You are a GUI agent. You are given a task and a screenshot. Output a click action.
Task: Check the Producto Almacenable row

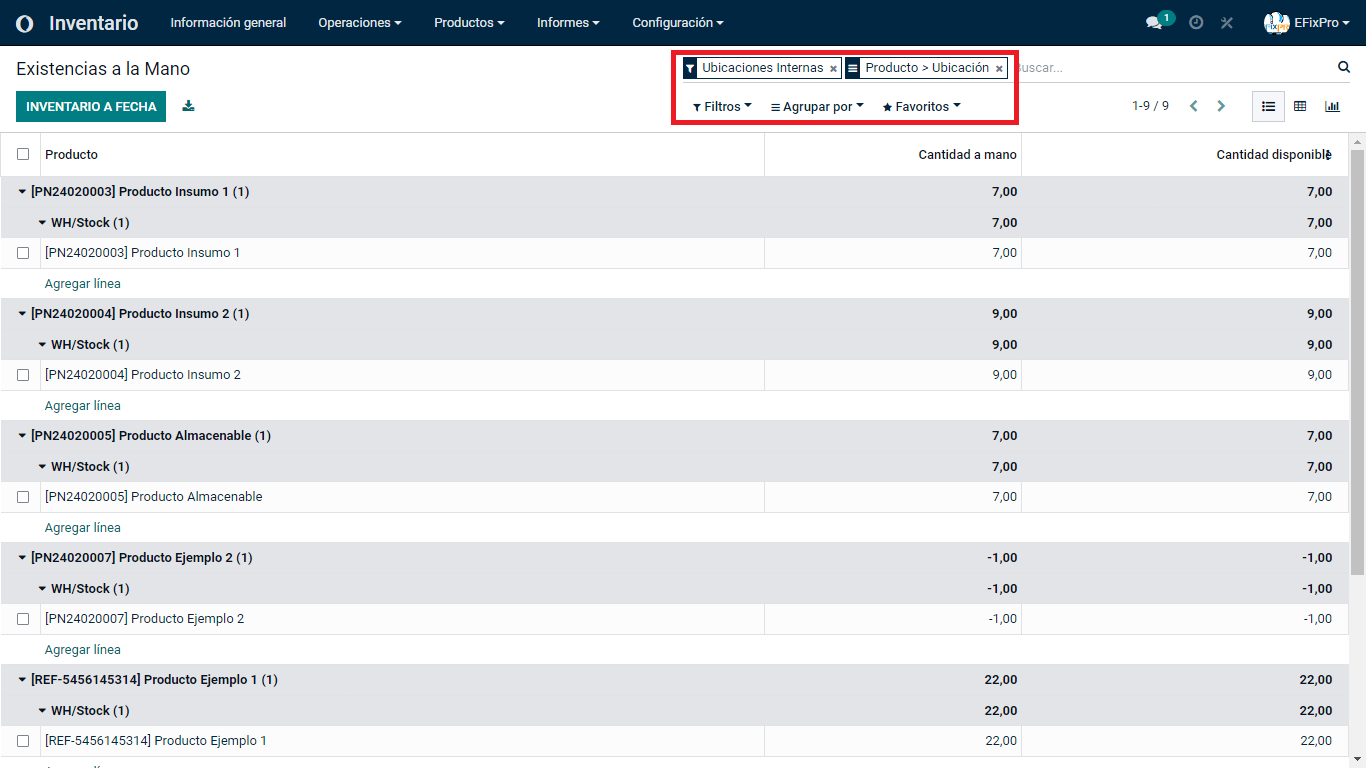click(23, 497)
